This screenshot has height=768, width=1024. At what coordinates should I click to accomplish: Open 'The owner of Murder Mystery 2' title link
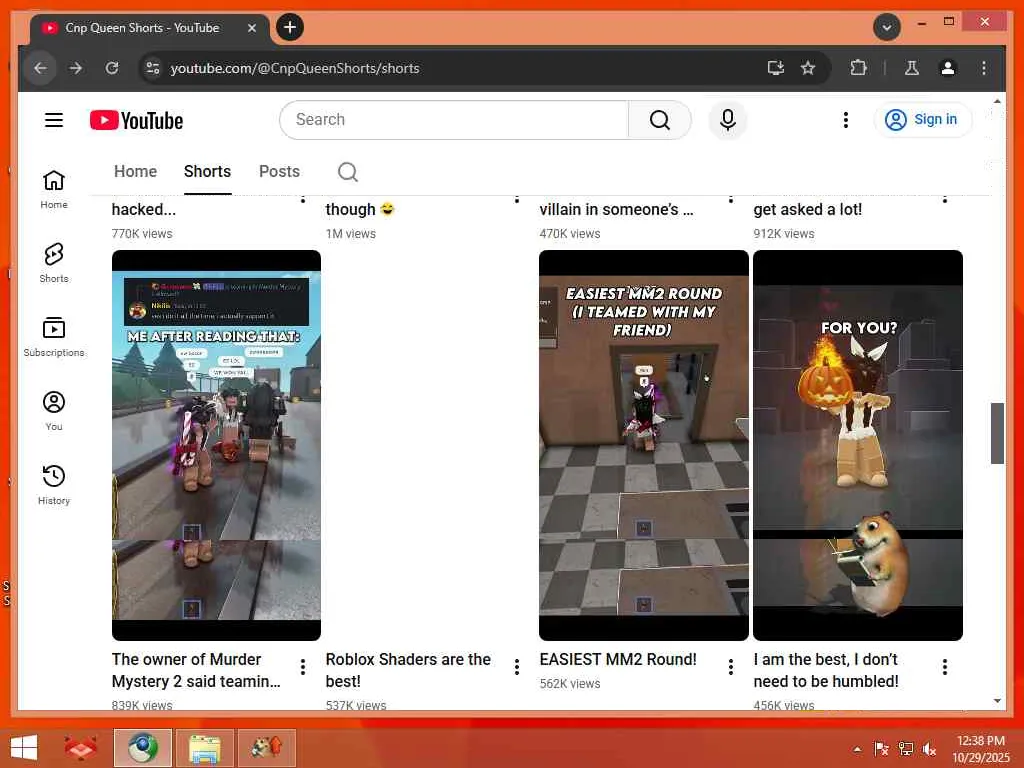point(196,670)
